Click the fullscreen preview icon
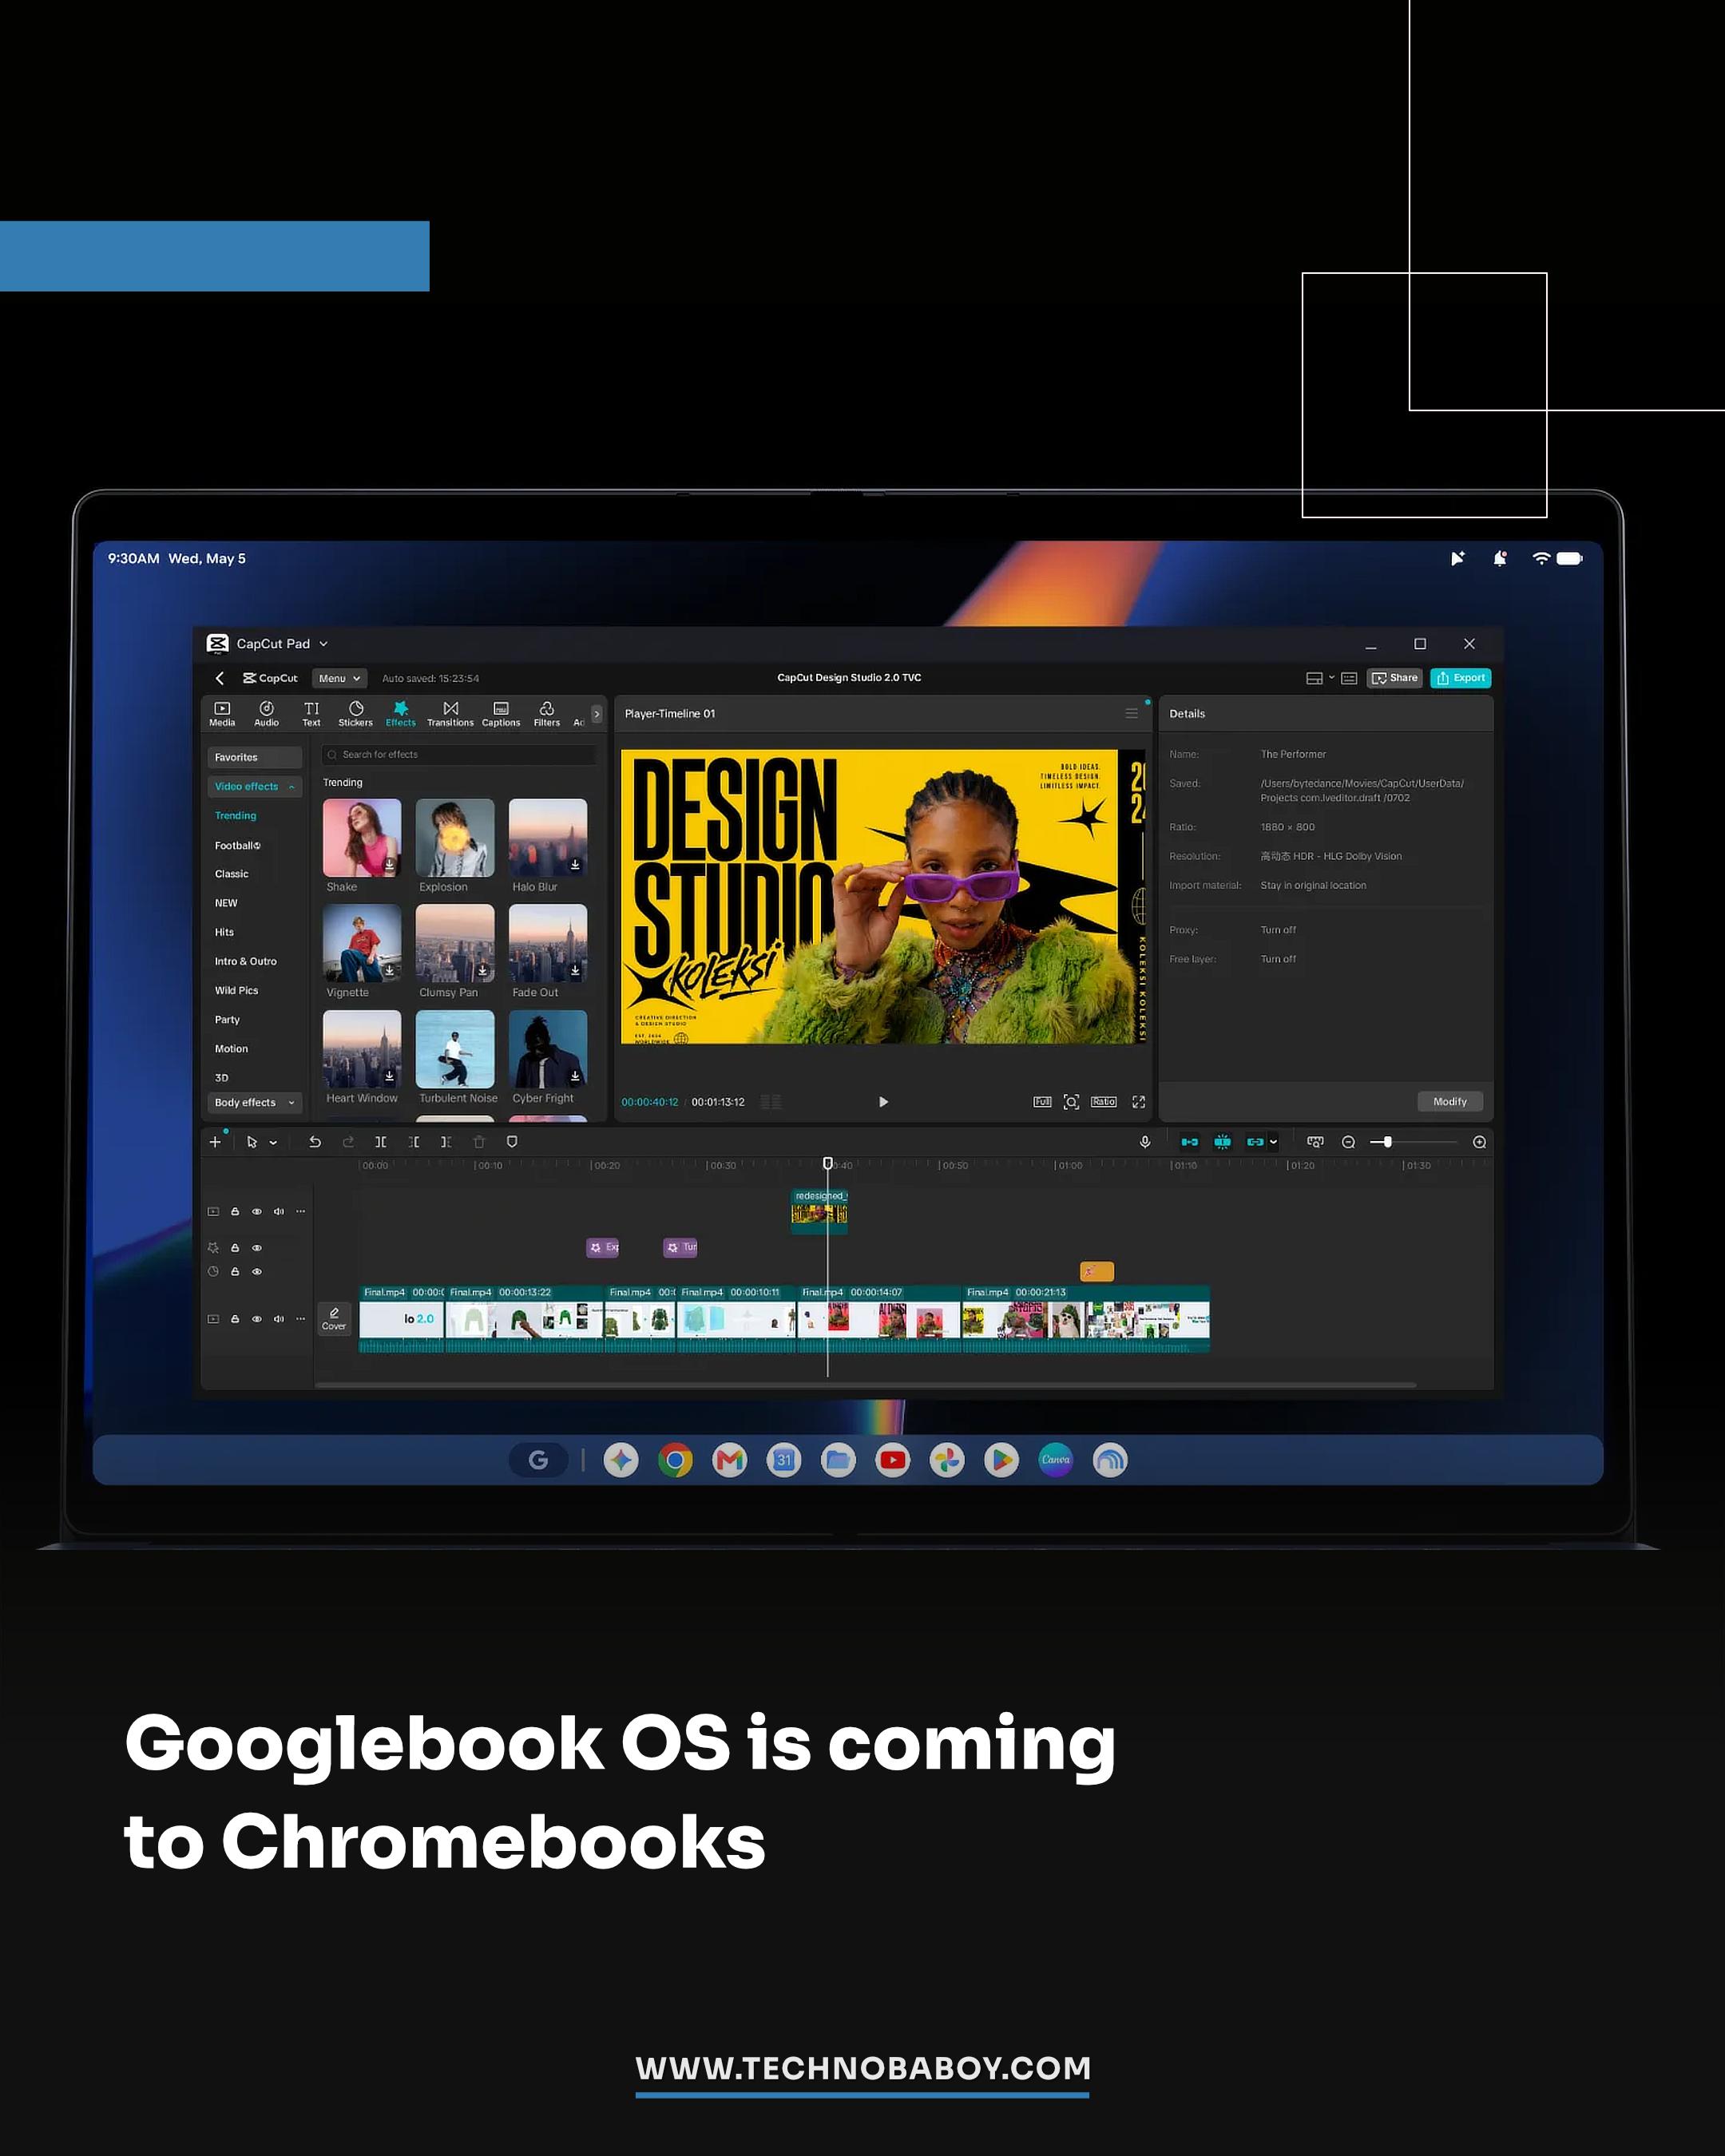The height and width of the screenshot is (2156, 1725). pos(1138,1102)
